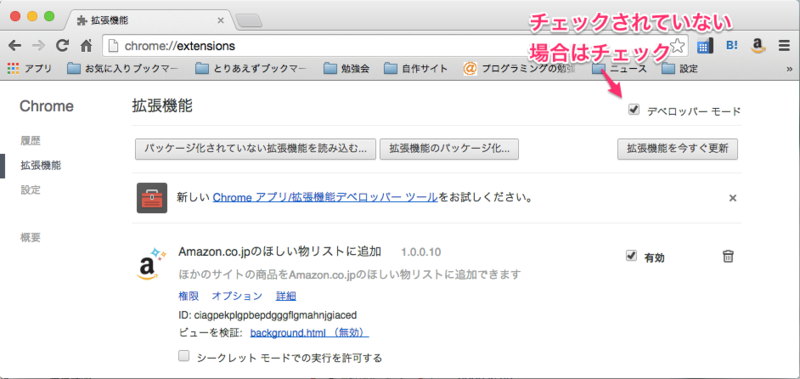Open 設定 in the sidebar
800x379 pixels.
(31, 190)
